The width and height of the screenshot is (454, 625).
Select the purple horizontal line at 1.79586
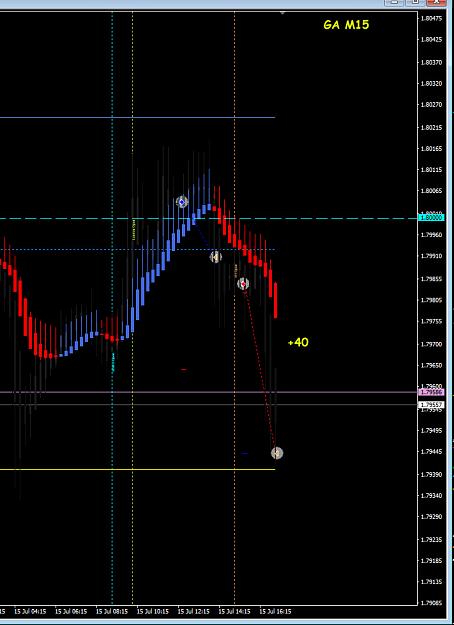pyautogui.click(x=208, y=392)
